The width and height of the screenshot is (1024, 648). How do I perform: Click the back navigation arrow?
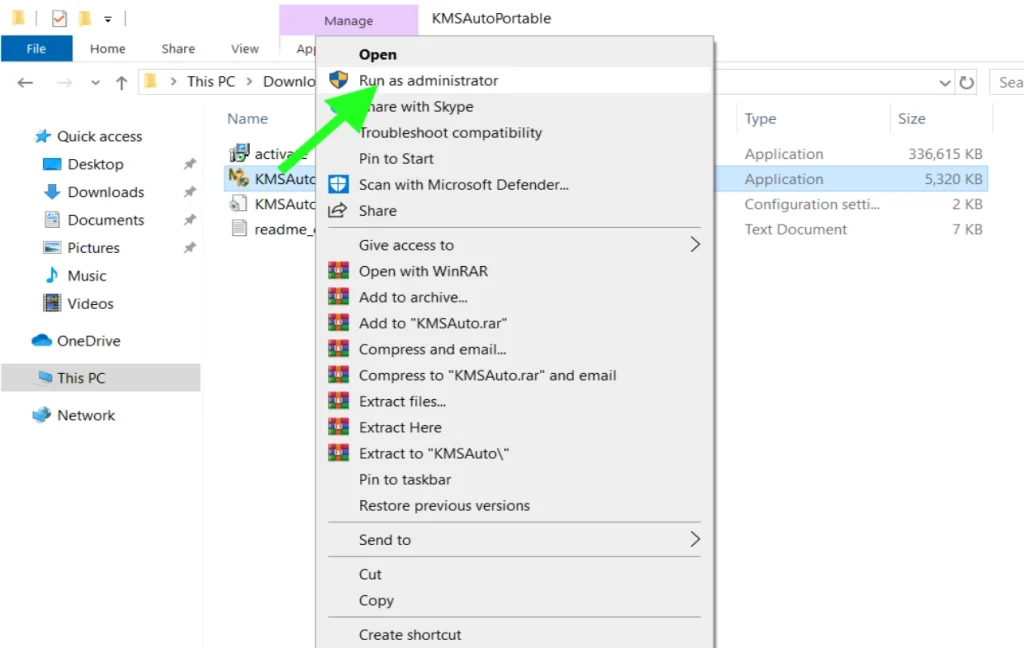pyautogui.click(x=24, y=82)
